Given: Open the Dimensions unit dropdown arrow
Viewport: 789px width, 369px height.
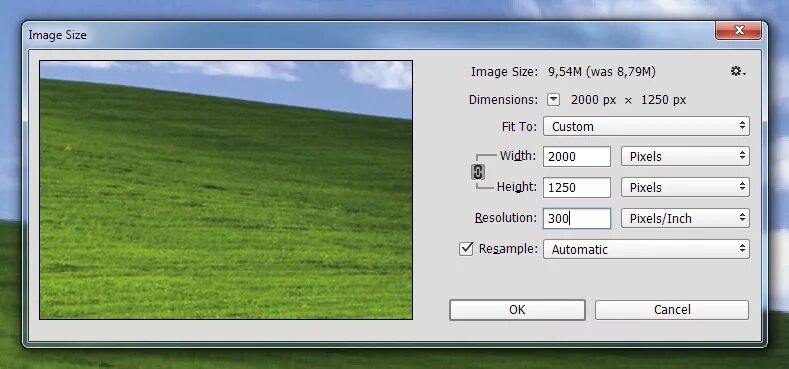Looking at the screenshot, I should coord(553,100).
